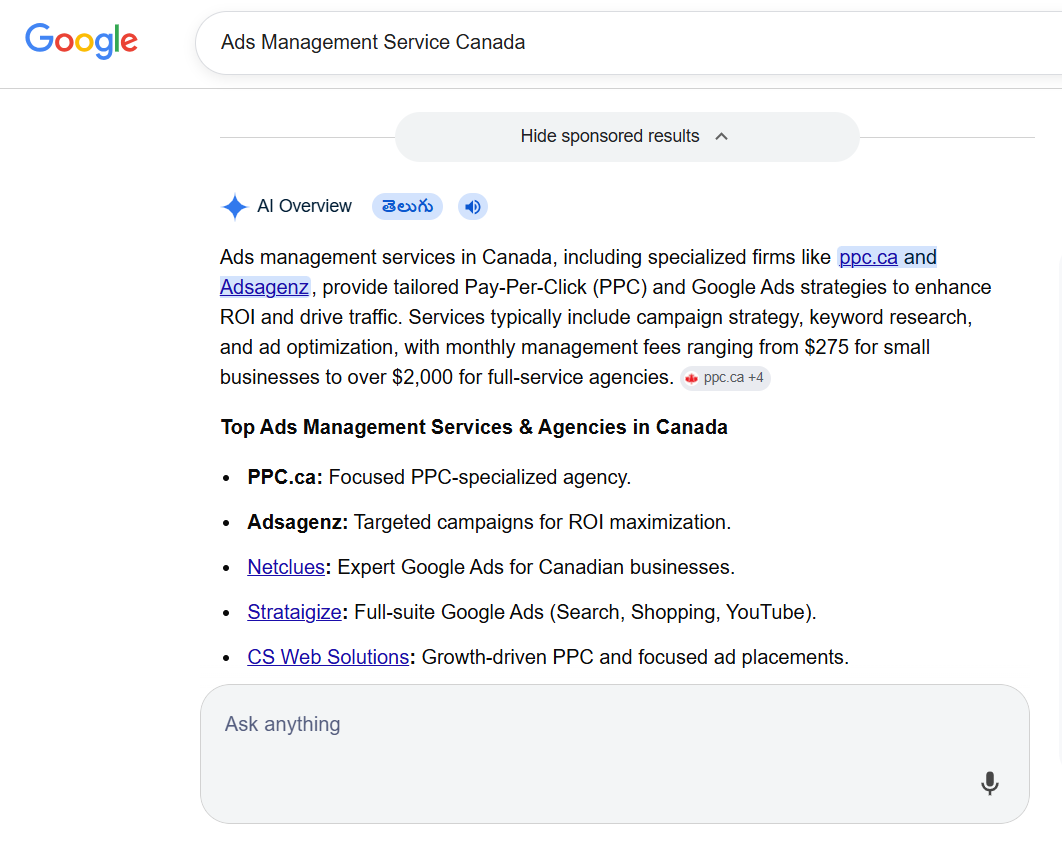Open the ppc.ca +4 sources chip
The image size is (1062, 841).
725,378
